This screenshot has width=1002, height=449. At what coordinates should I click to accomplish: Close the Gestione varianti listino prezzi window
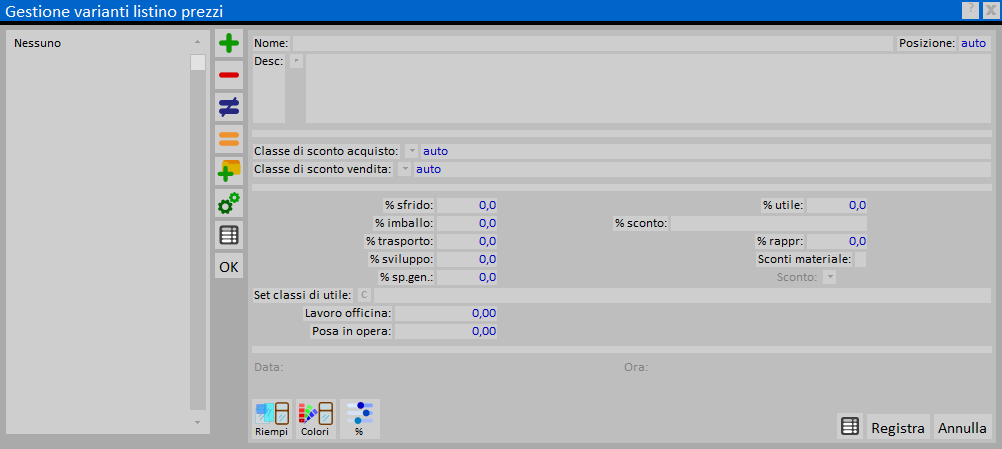[x=990, y=9]
